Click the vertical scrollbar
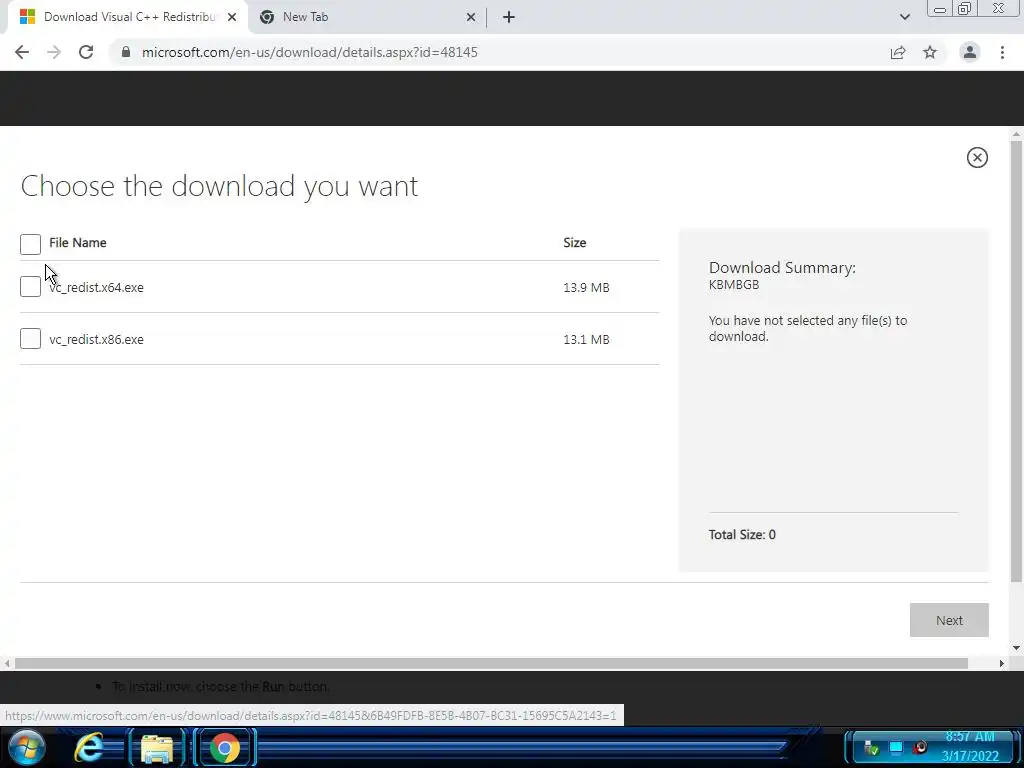 [1016, 359]
